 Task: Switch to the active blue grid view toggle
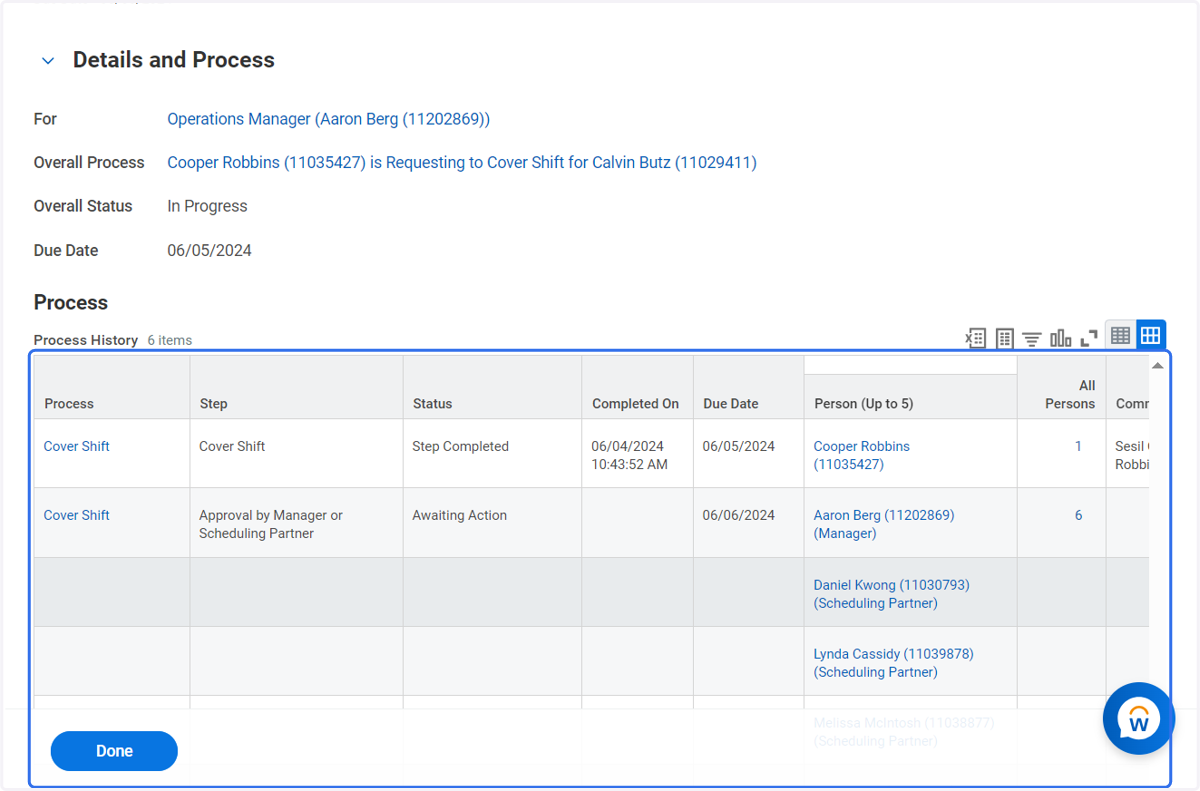pyautogui.click(x=1151, y=335)
